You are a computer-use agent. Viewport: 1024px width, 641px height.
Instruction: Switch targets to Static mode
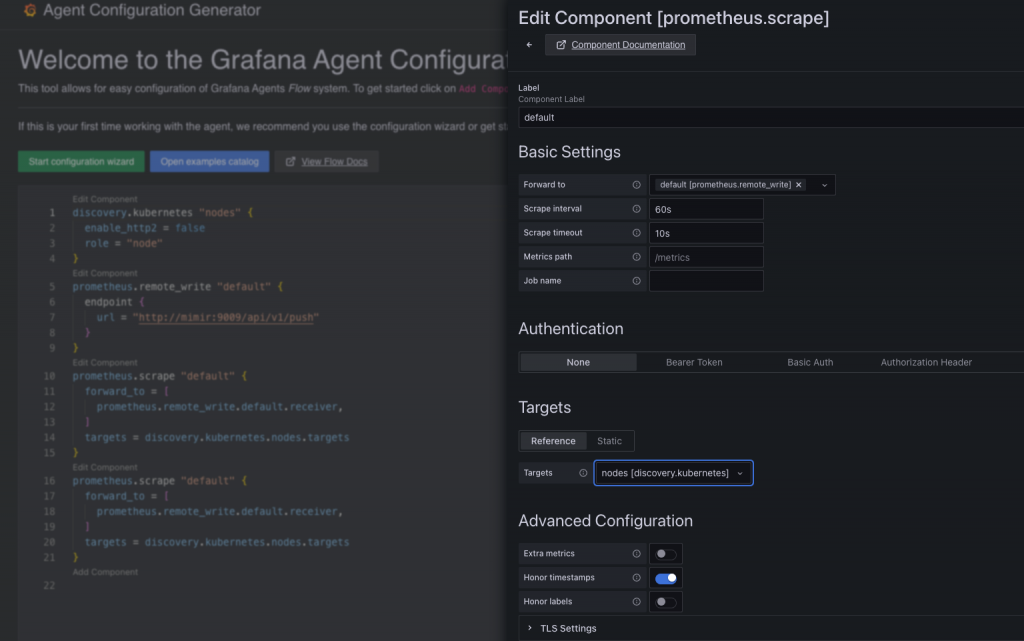[609, 441]
